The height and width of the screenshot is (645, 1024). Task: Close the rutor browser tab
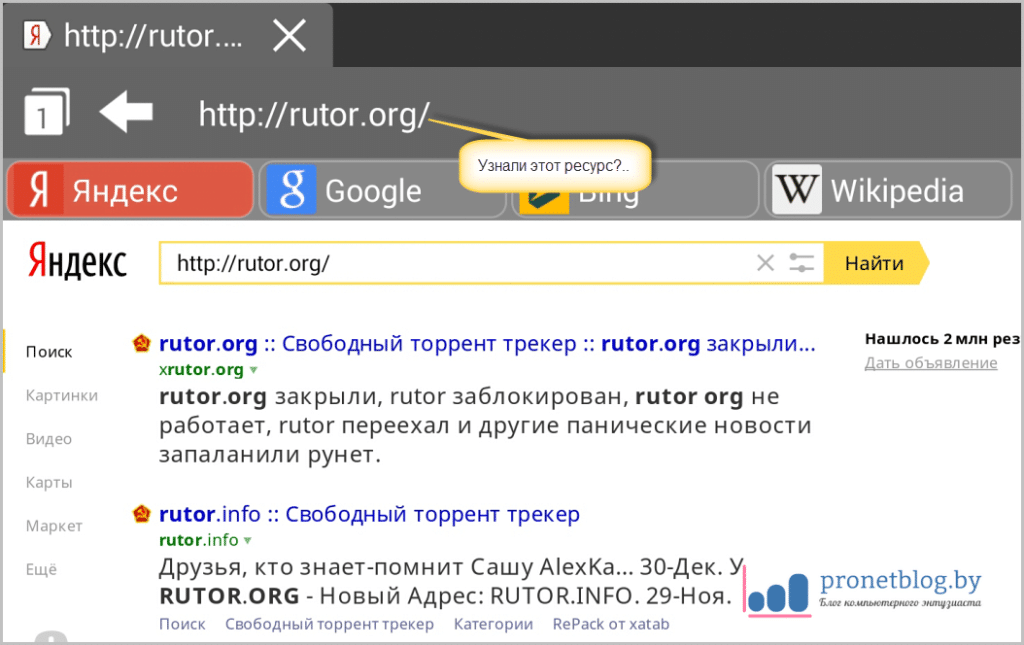pos(289,35)
